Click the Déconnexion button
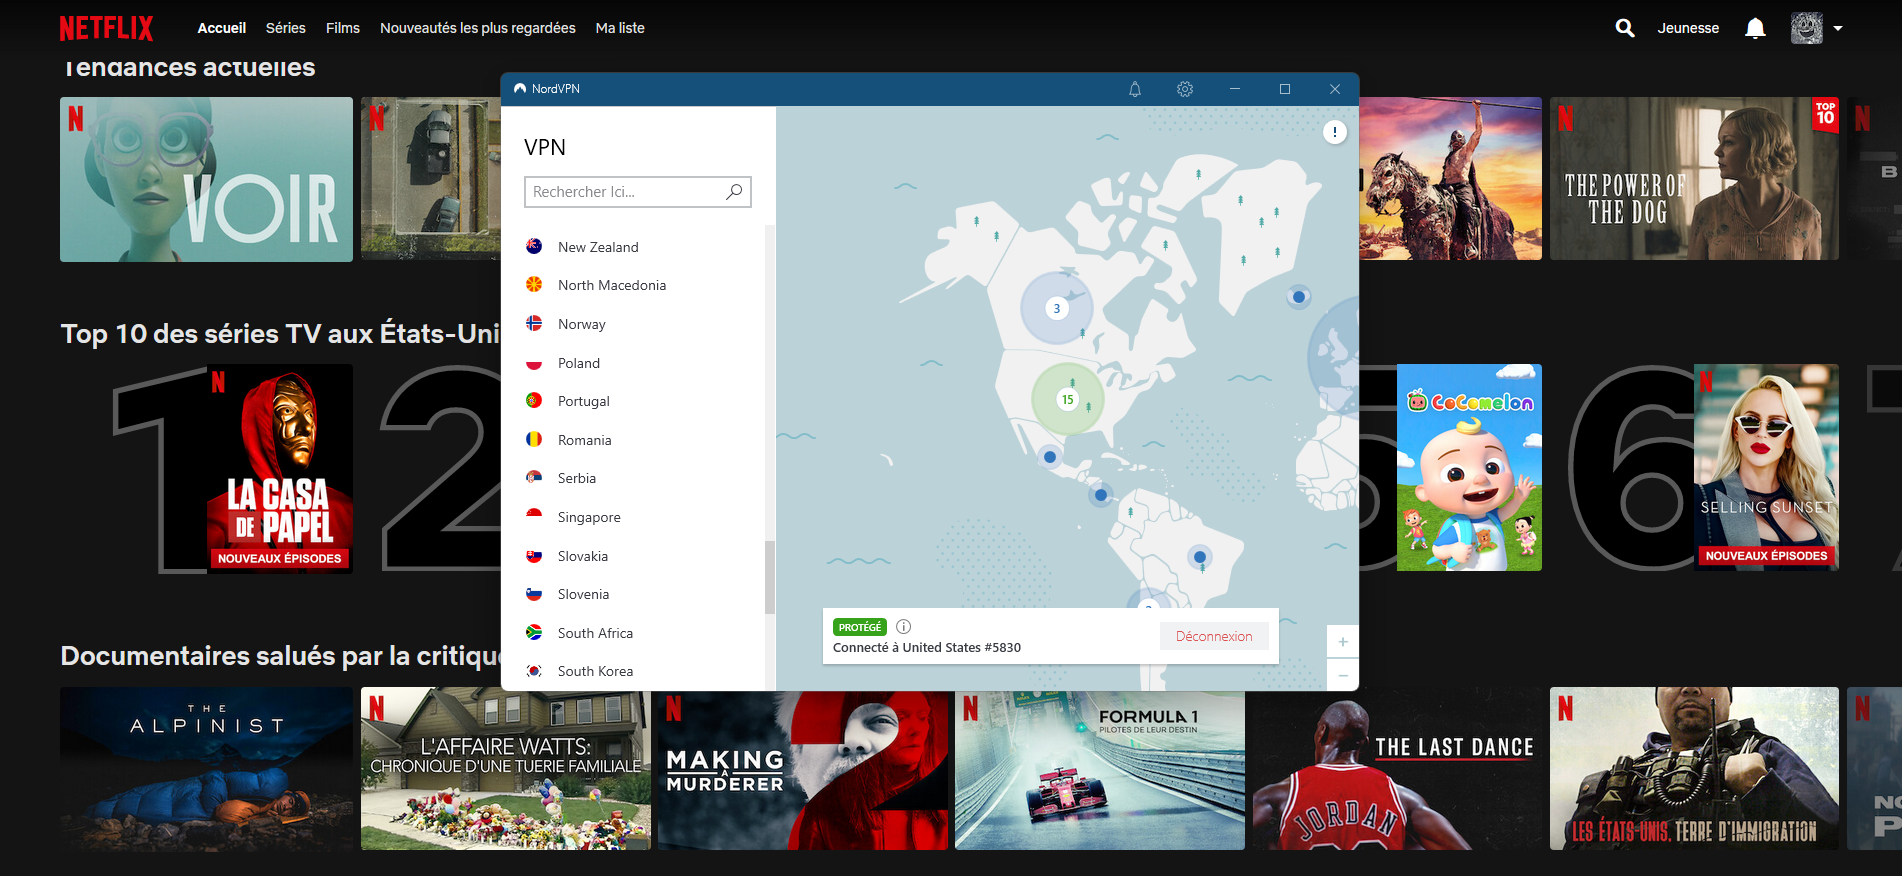Screen dimensions: 1902x876 (x=1214, y=636)
